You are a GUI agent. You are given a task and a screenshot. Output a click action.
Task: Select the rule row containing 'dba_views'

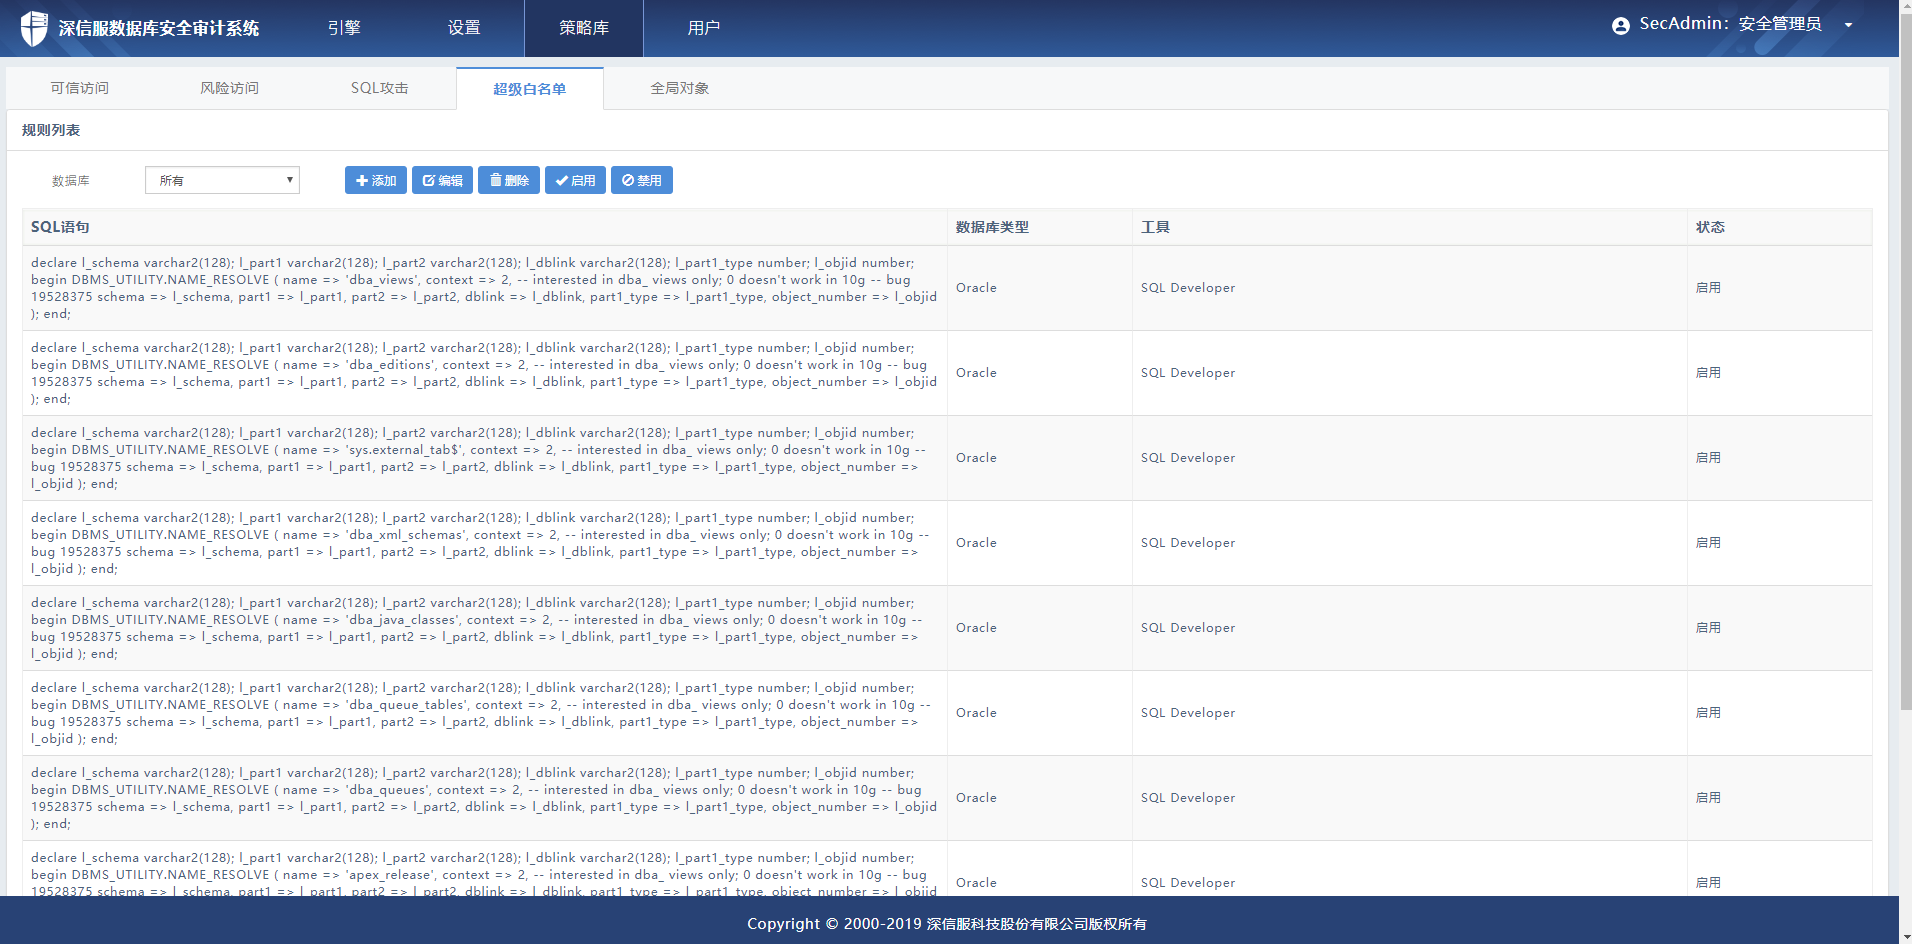[x=484, y=288]
